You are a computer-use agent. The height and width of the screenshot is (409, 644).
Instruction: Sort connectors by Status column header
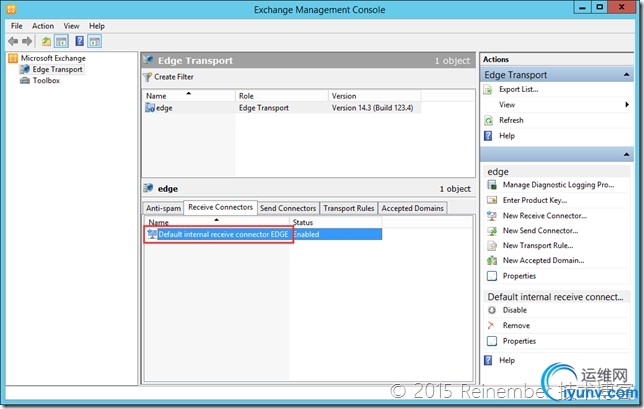(x=336, y=222)
